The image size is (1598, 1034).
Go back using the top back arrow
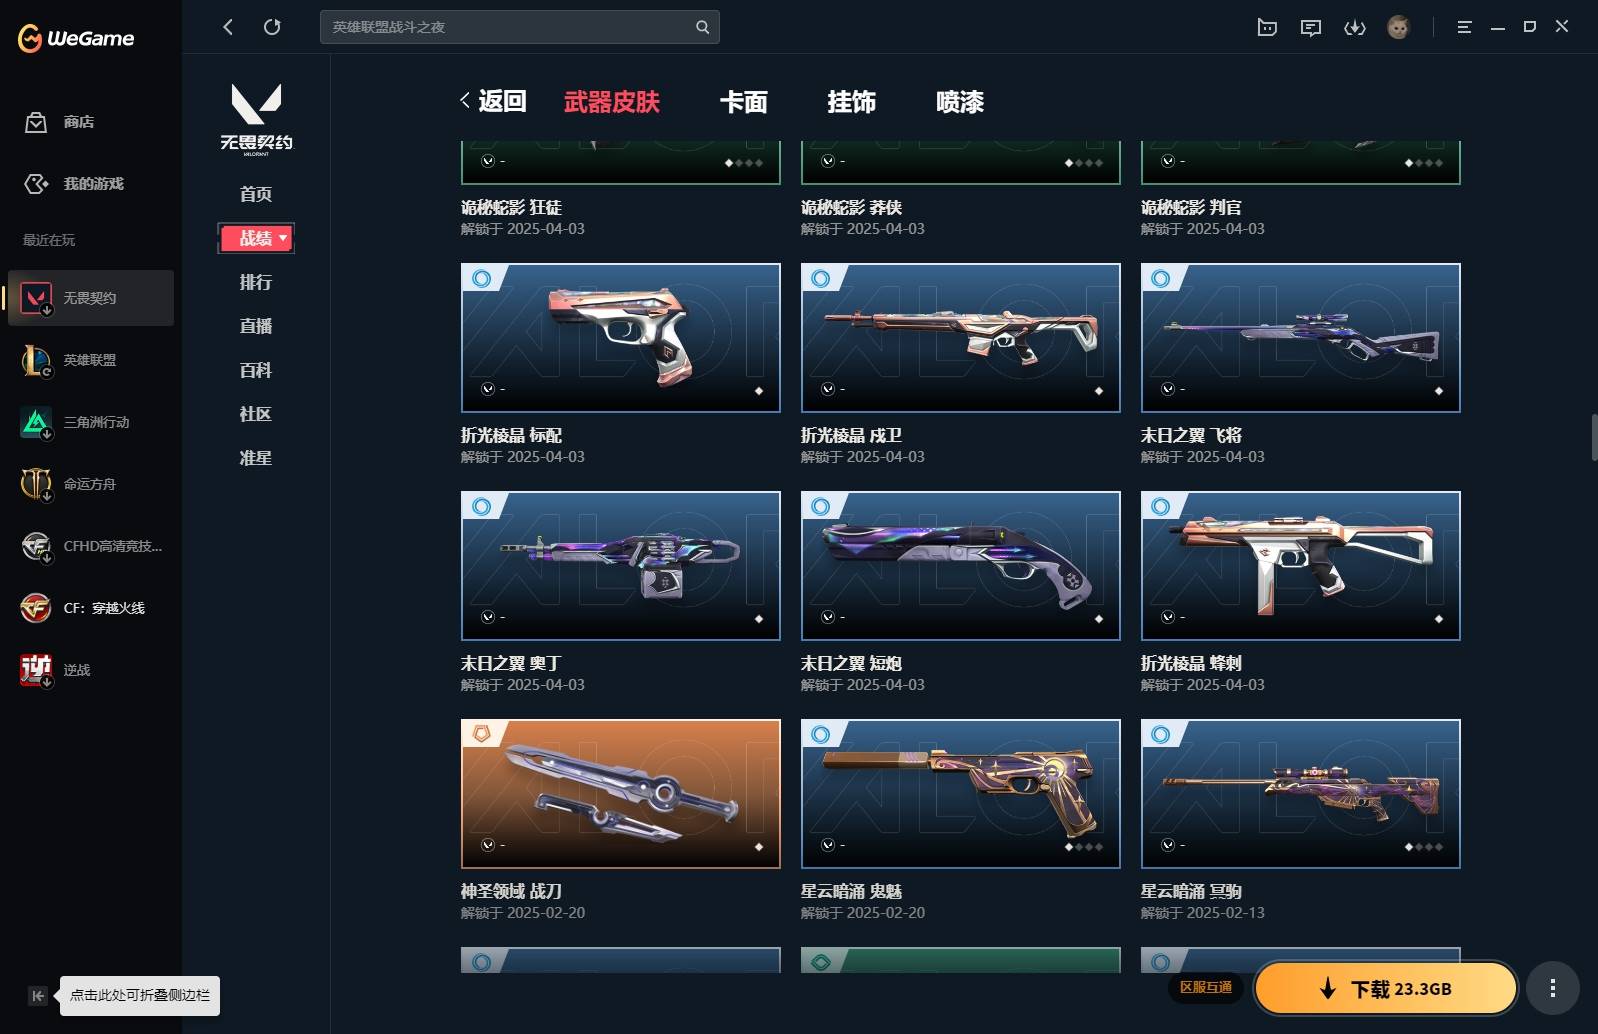(x=228, y=27)
